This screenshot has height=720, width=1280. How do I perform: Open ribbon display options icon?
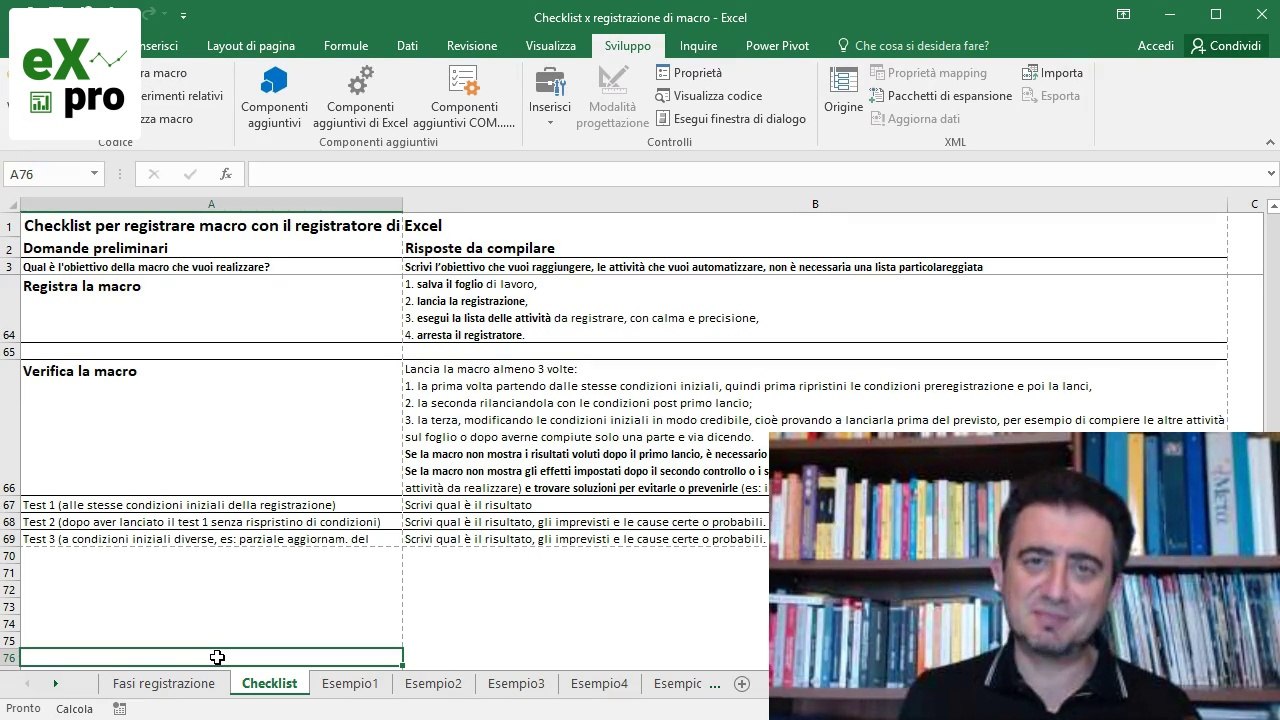click(1123, 14)
